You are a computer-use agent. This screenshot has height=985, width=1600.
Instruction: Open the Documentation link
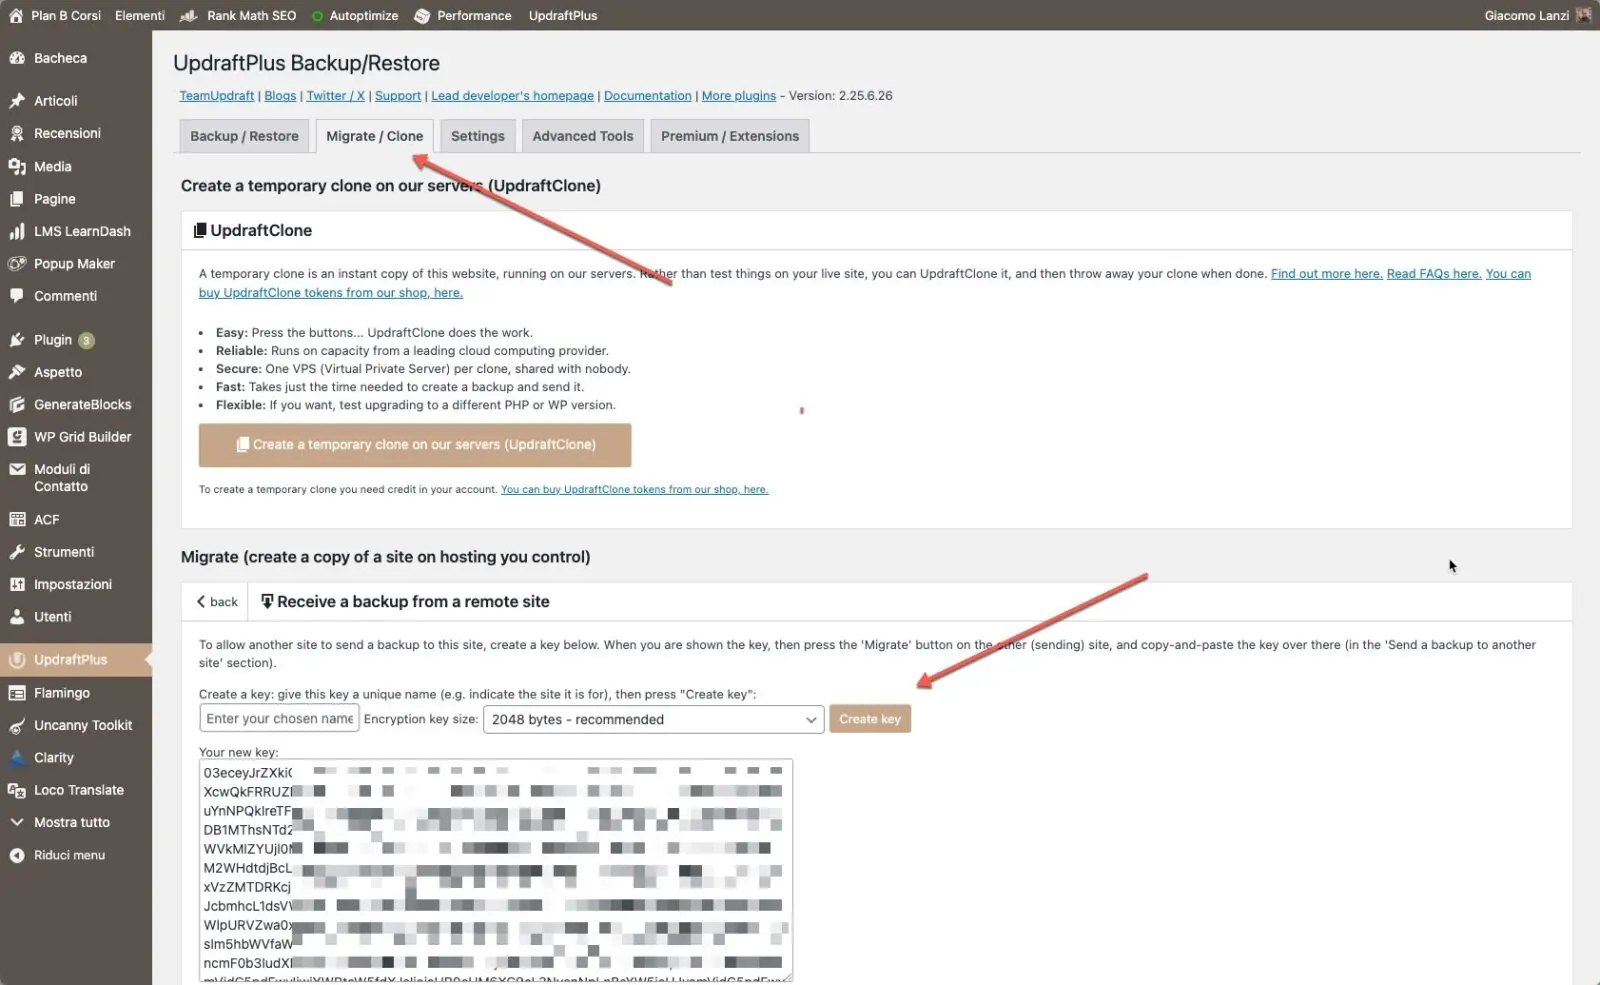pos(648,96)
